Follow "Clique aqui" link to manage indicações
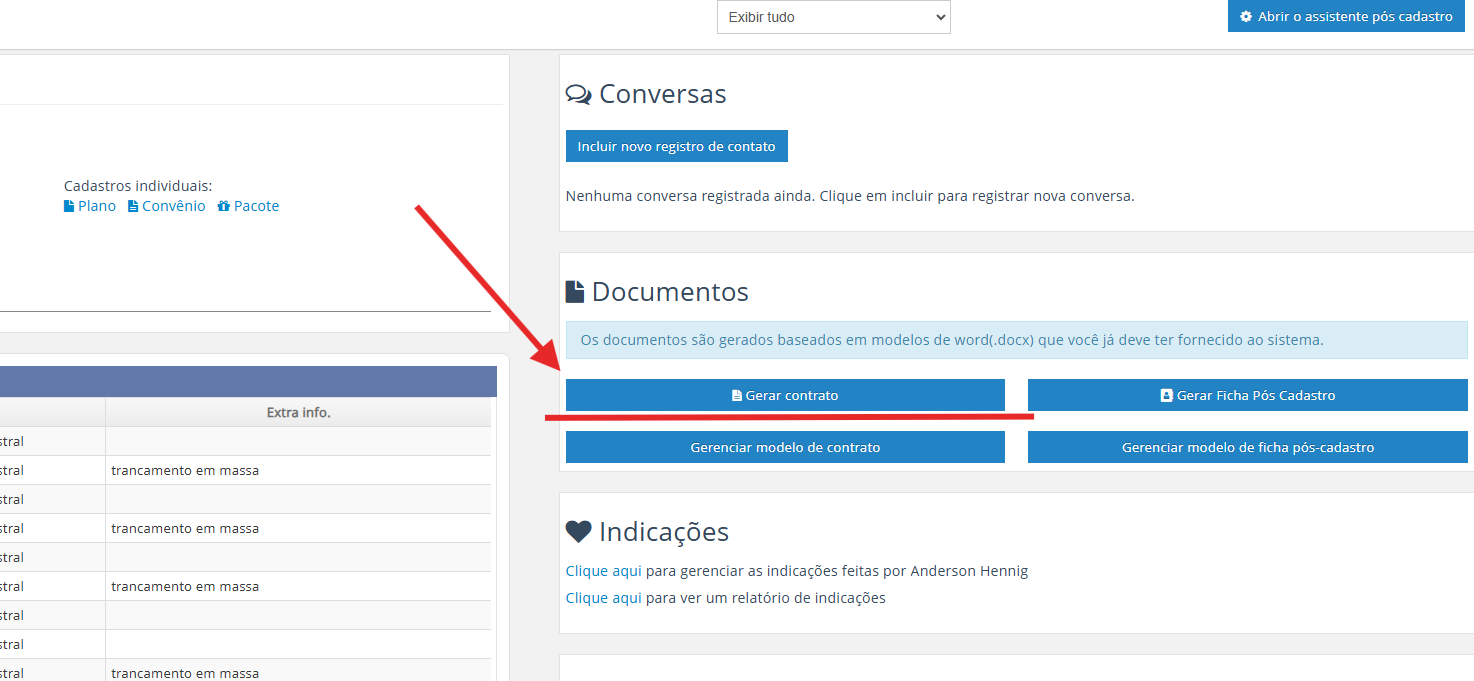The image size is (1474, 681). click(603, 571)
